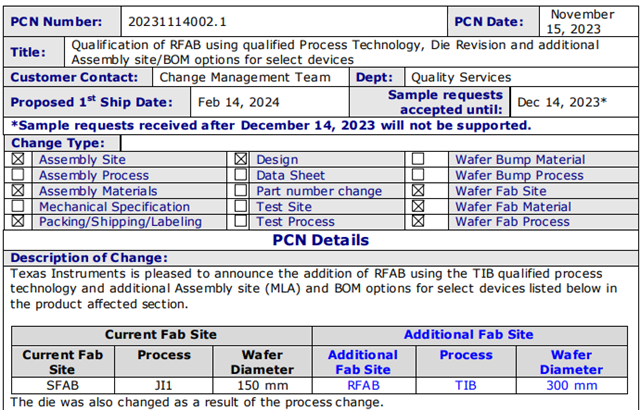Toggle the Wafer Fab Material checkbox
The width and height of the screenshot is (640, 410).
(x=418, y=206)
